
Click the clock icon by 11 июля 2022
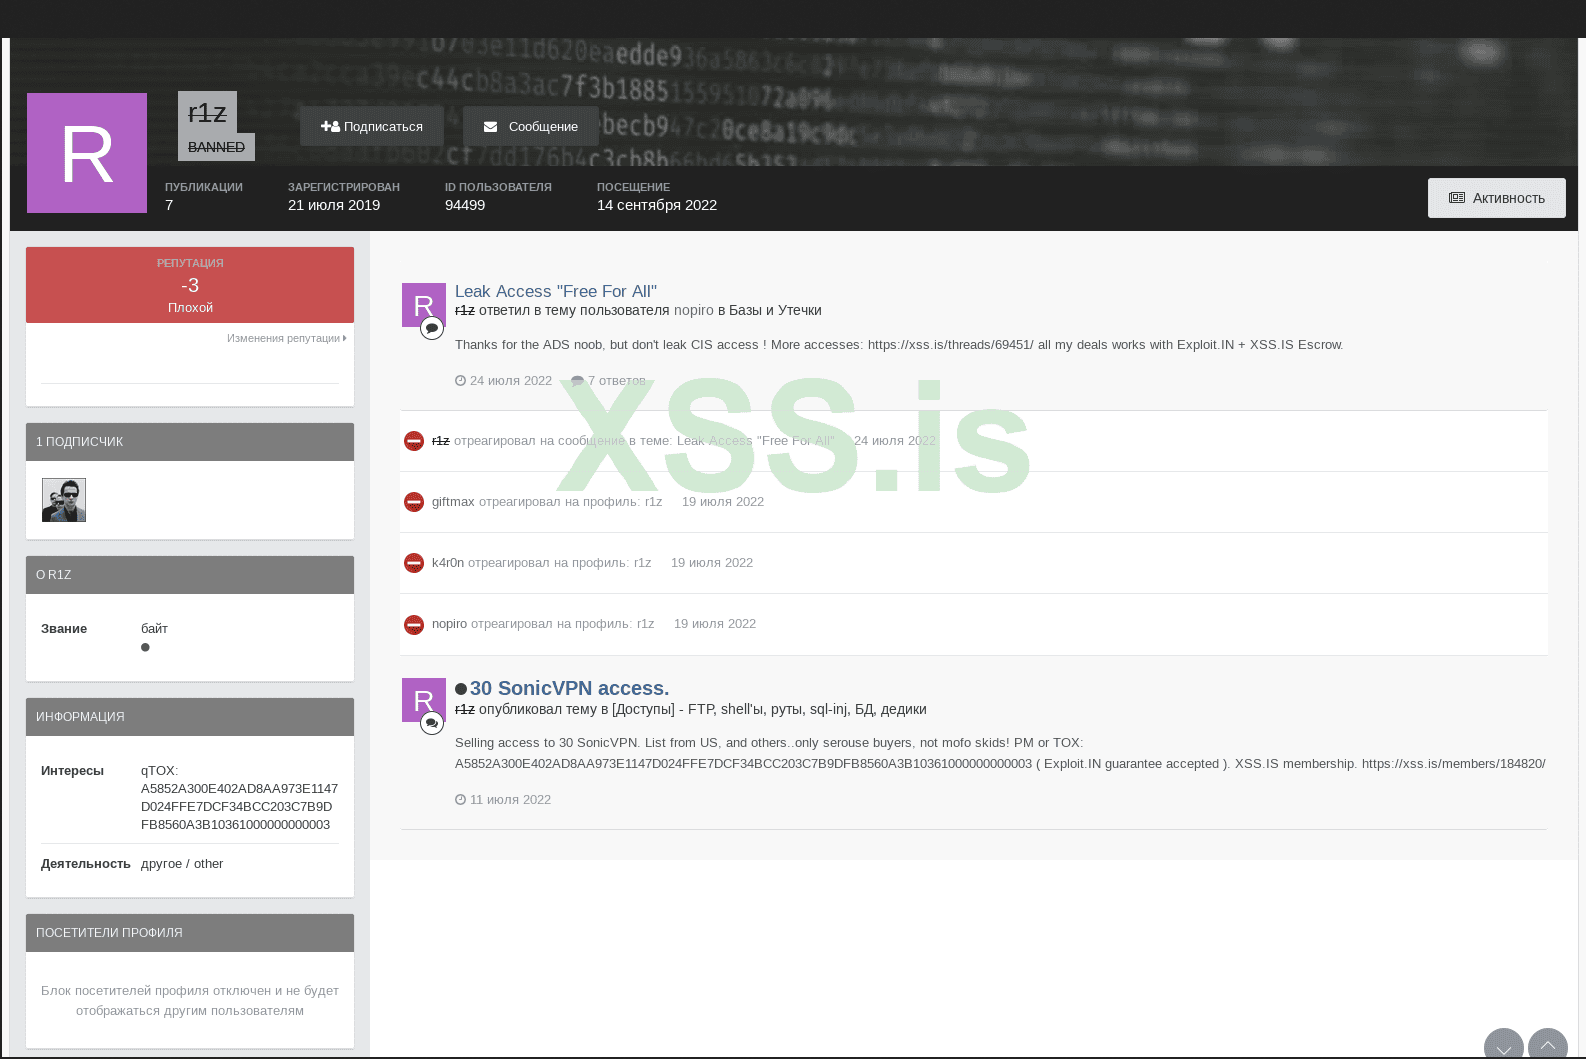pos(460,800)
